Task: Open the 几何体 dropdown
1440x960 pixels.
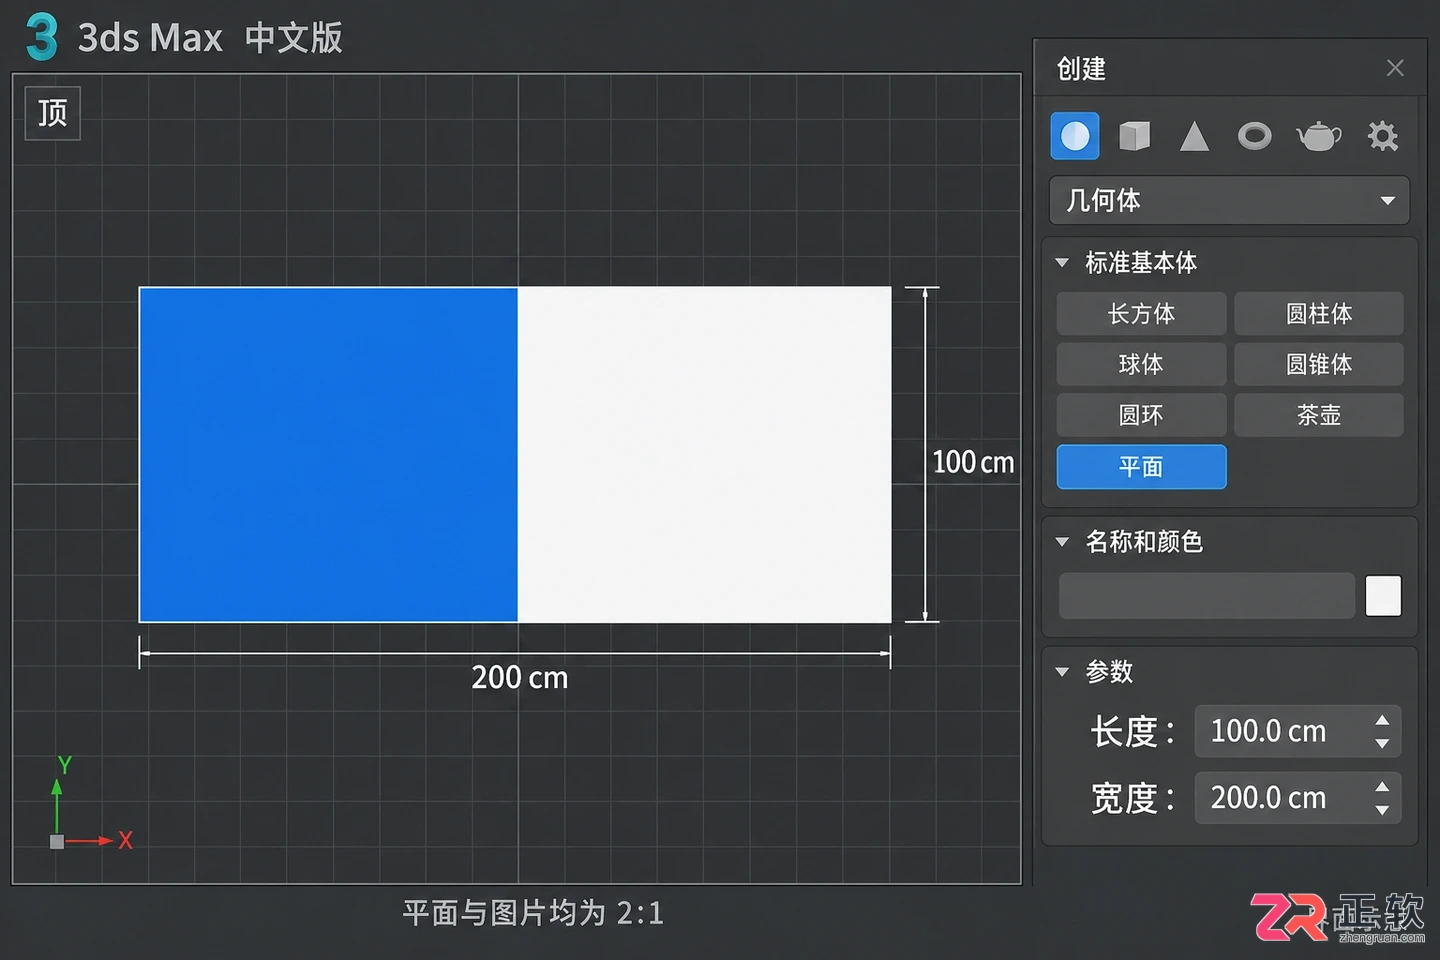Action: [1229, 200]
